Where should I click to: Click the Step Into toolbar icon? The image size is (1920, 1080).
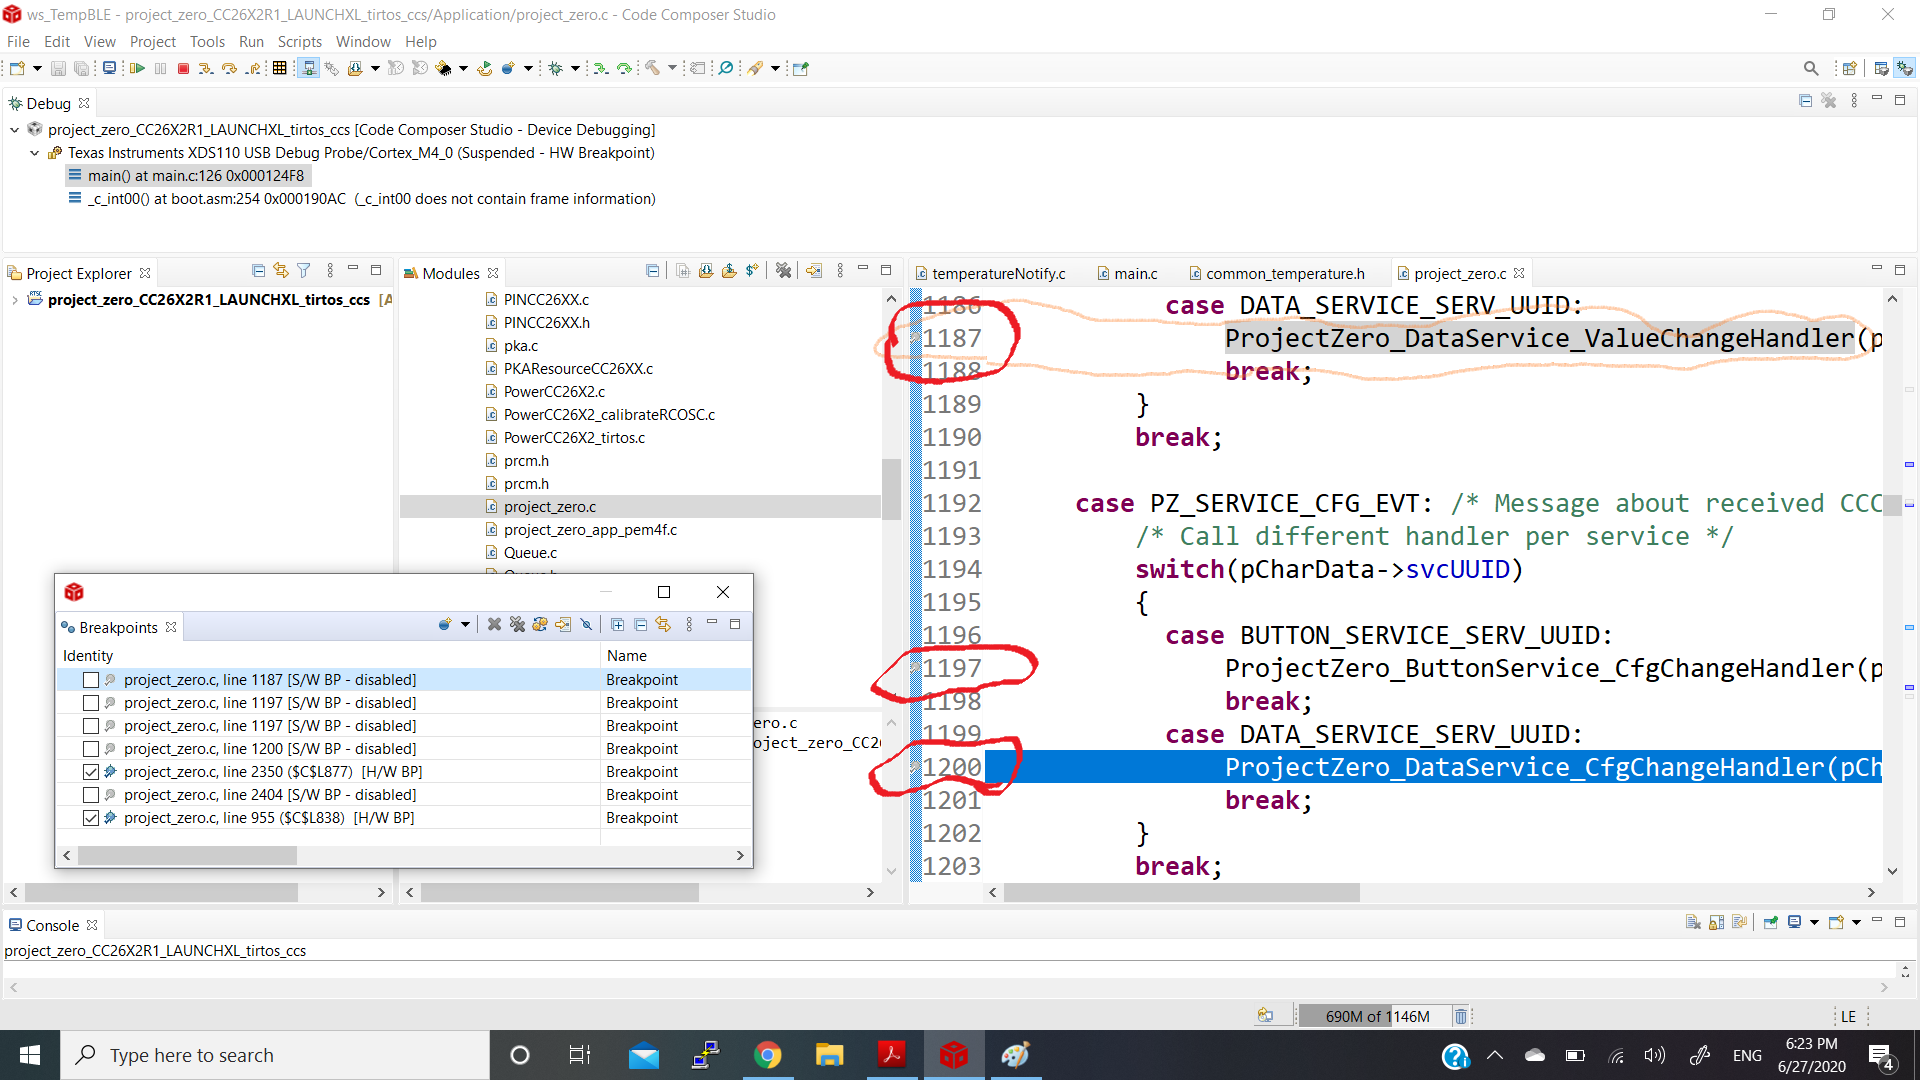205,68
